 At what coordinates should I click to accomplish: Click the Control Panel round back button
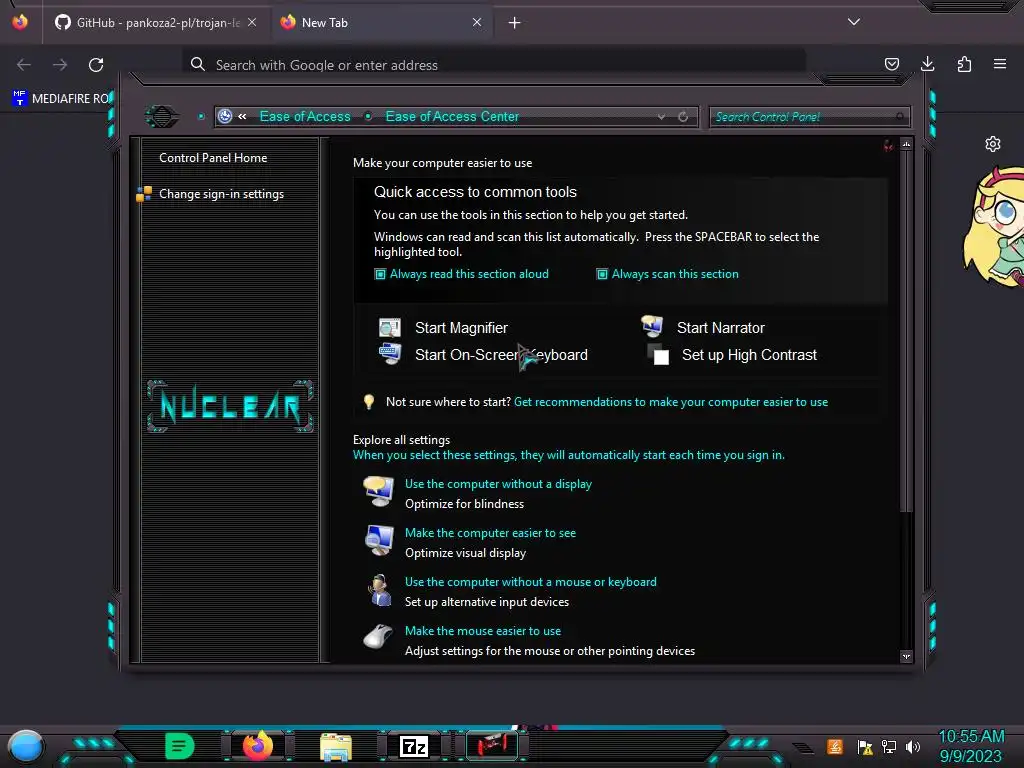[161, 116]
